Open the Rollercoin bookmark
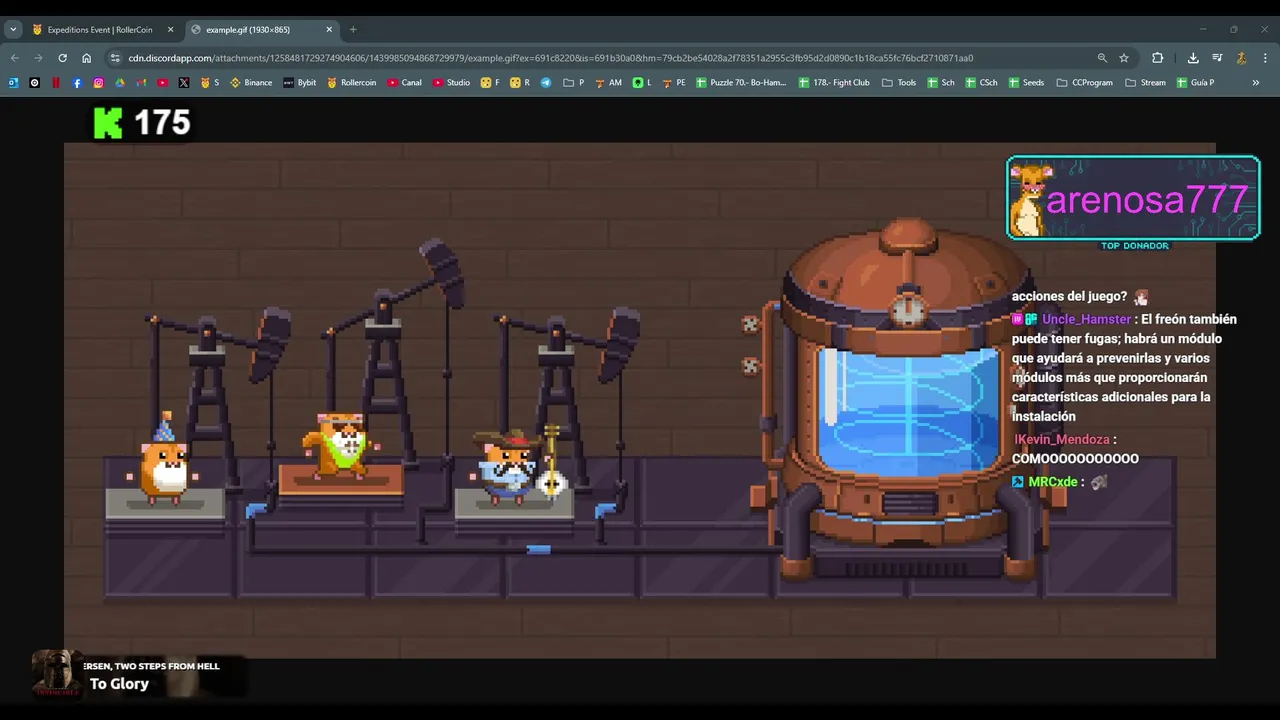This screenshot has height=720, width=1280. click(x=352, y=83)
